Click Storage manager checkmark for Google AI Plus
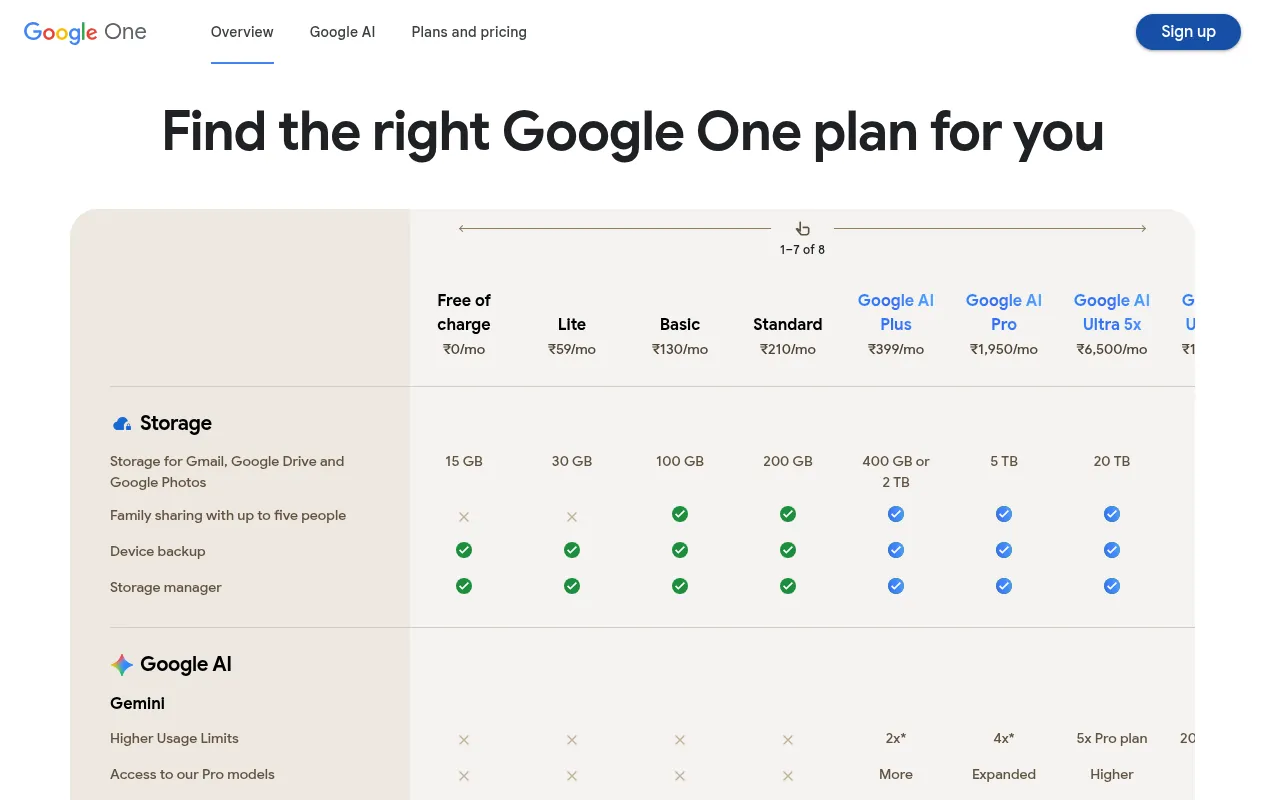 [896, 586]
